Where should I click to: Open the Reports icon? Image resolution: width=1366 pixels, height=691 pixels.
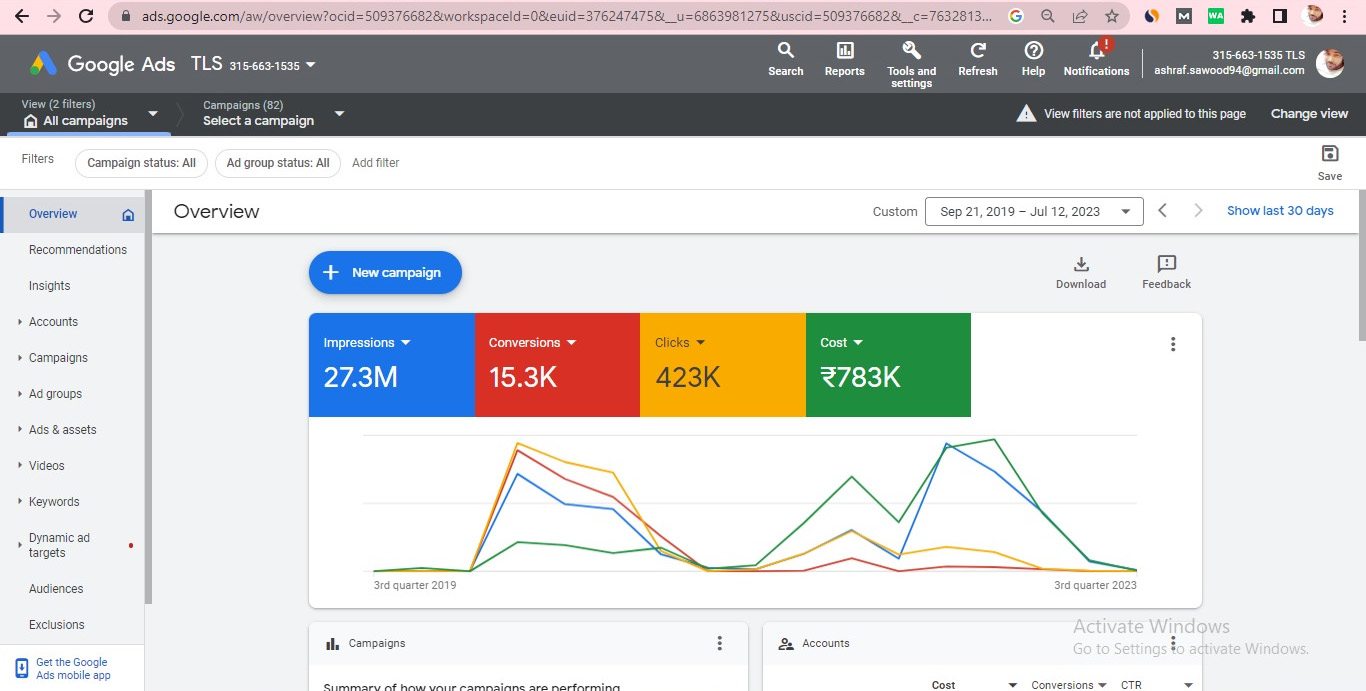coord(844,58)
